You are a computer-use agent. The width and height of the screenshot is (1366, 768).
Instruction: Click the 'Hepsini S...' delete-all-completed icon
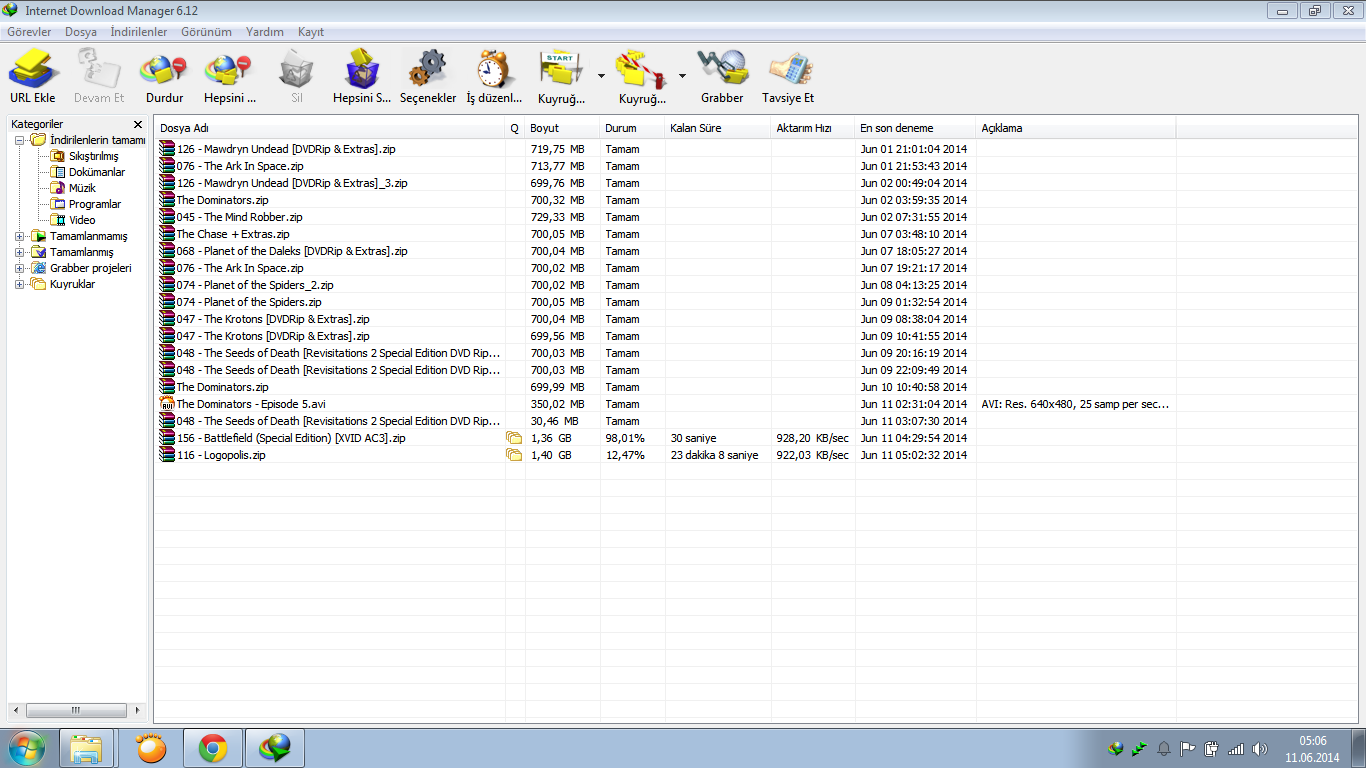[362, 69]
